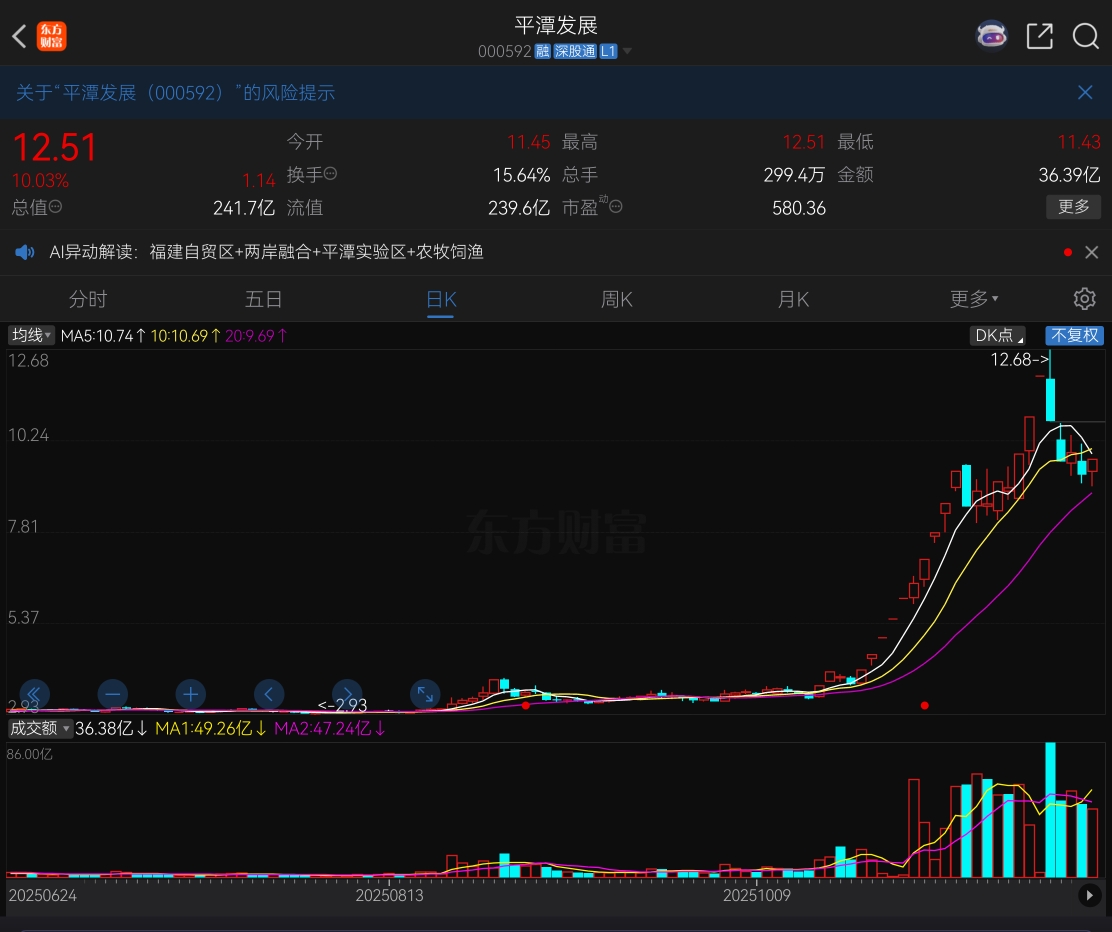
Task: Show 总值 market cap info icon
Action: (x=55, y=206)
